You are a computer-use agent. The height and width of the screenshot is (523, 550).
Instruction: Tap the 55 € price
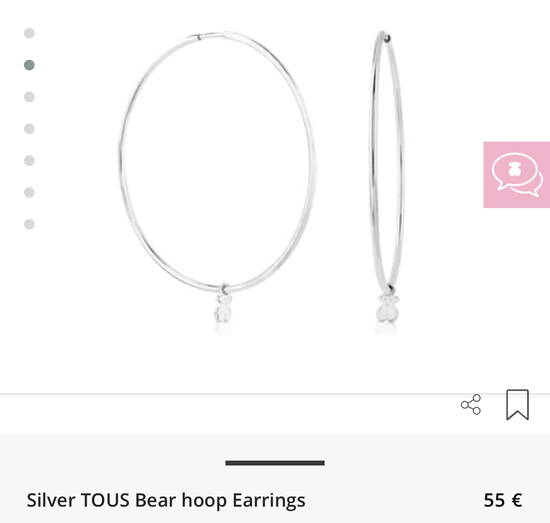[x=503, y=500]
